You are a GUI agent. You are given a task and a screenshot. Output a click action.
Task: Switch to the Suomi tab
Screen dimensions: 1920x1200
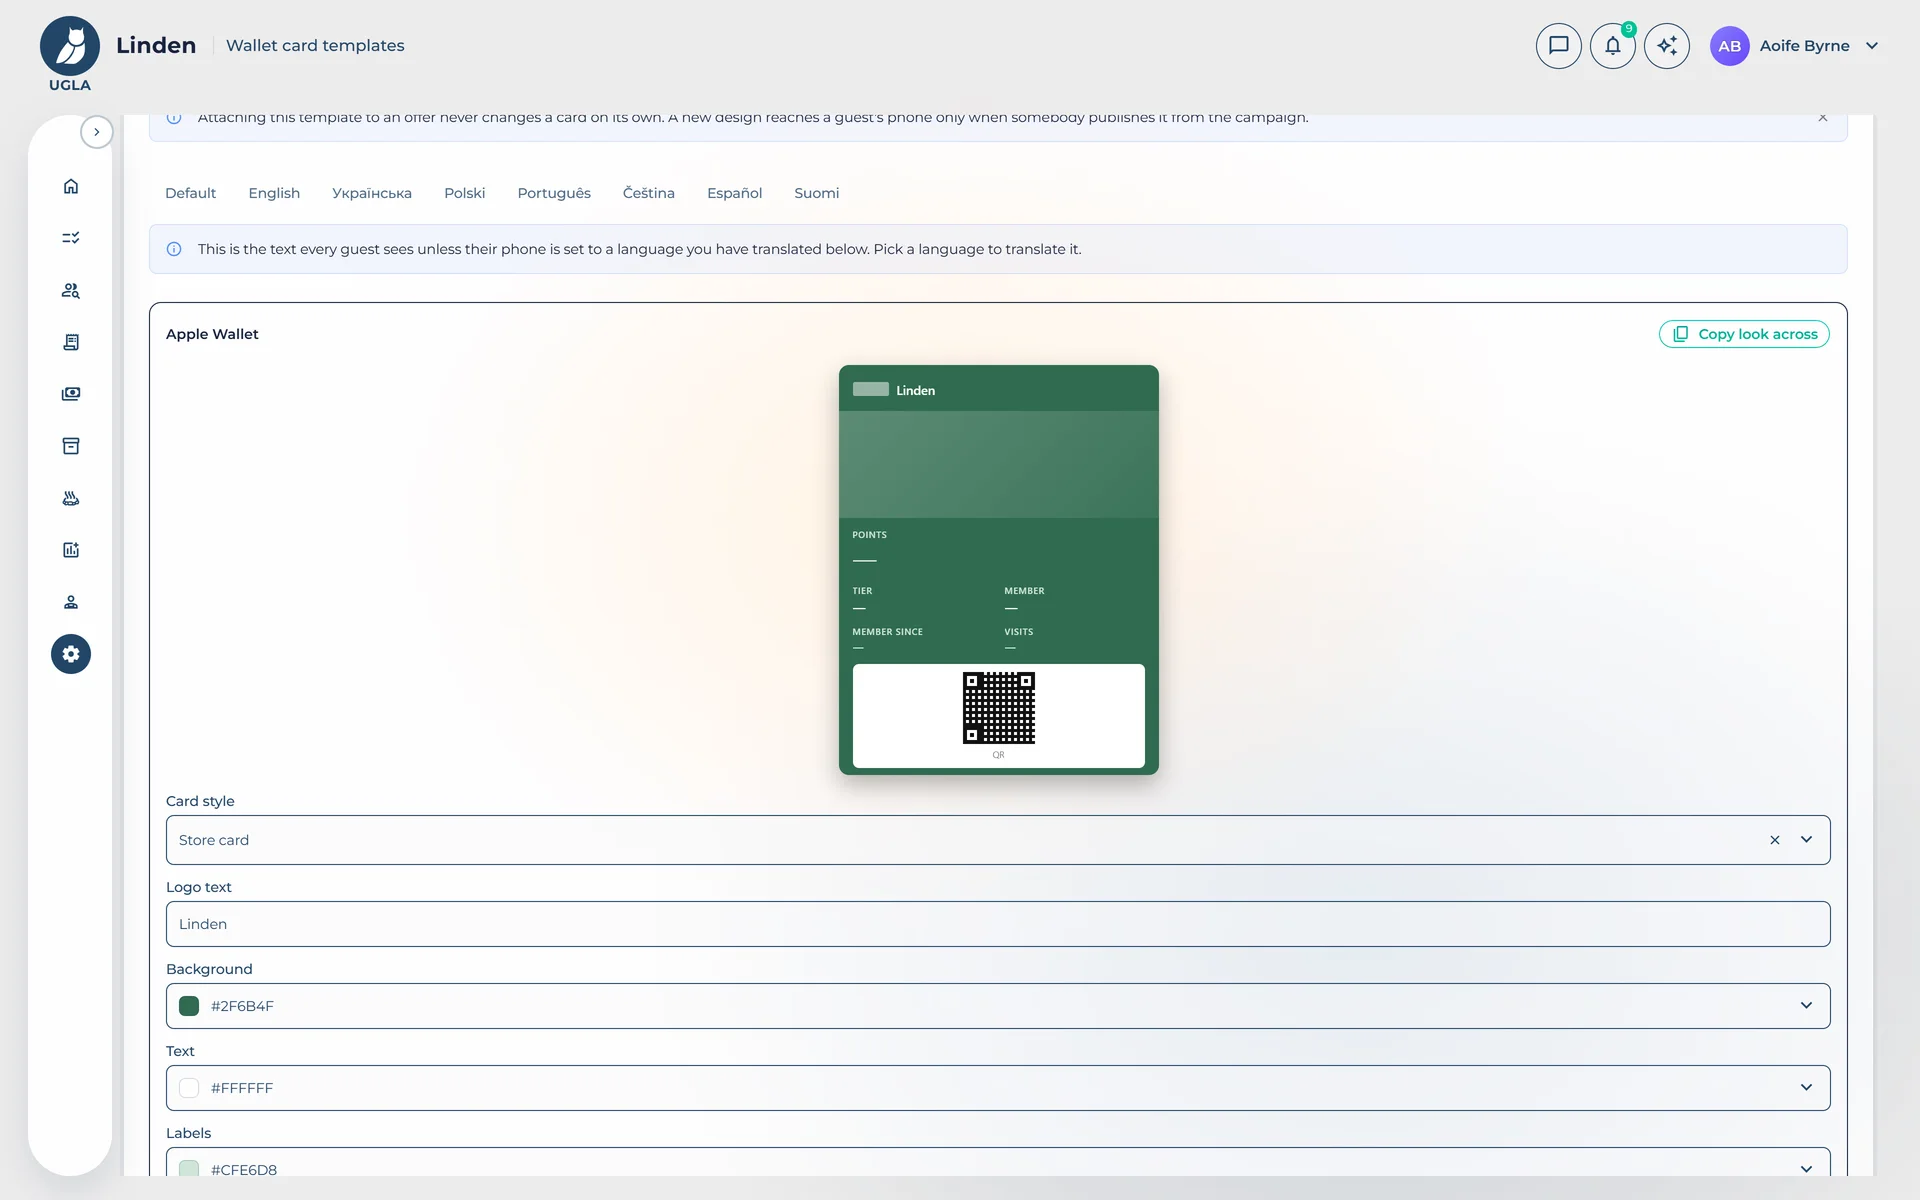(x=817, y=193)
